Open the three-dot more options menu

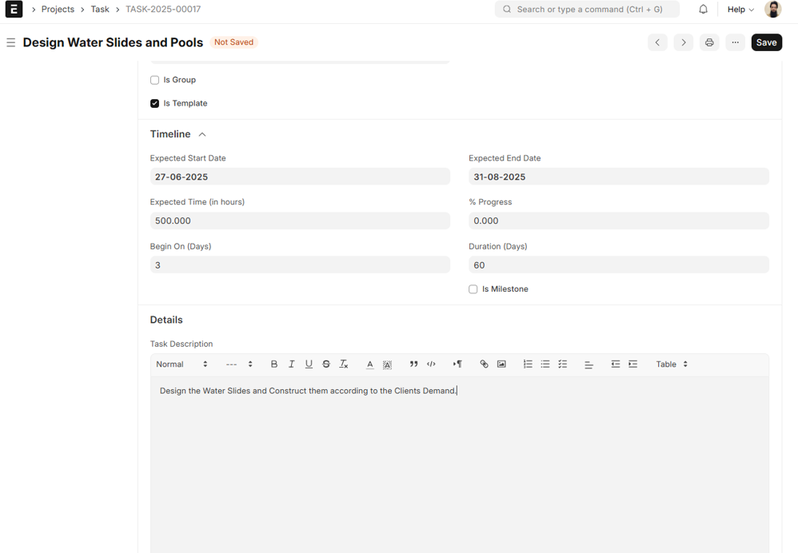point(735,42)
